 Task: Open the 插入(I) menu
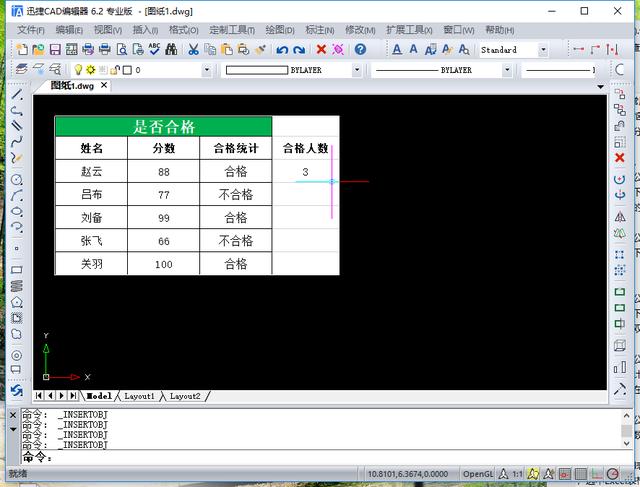[145, 30]
